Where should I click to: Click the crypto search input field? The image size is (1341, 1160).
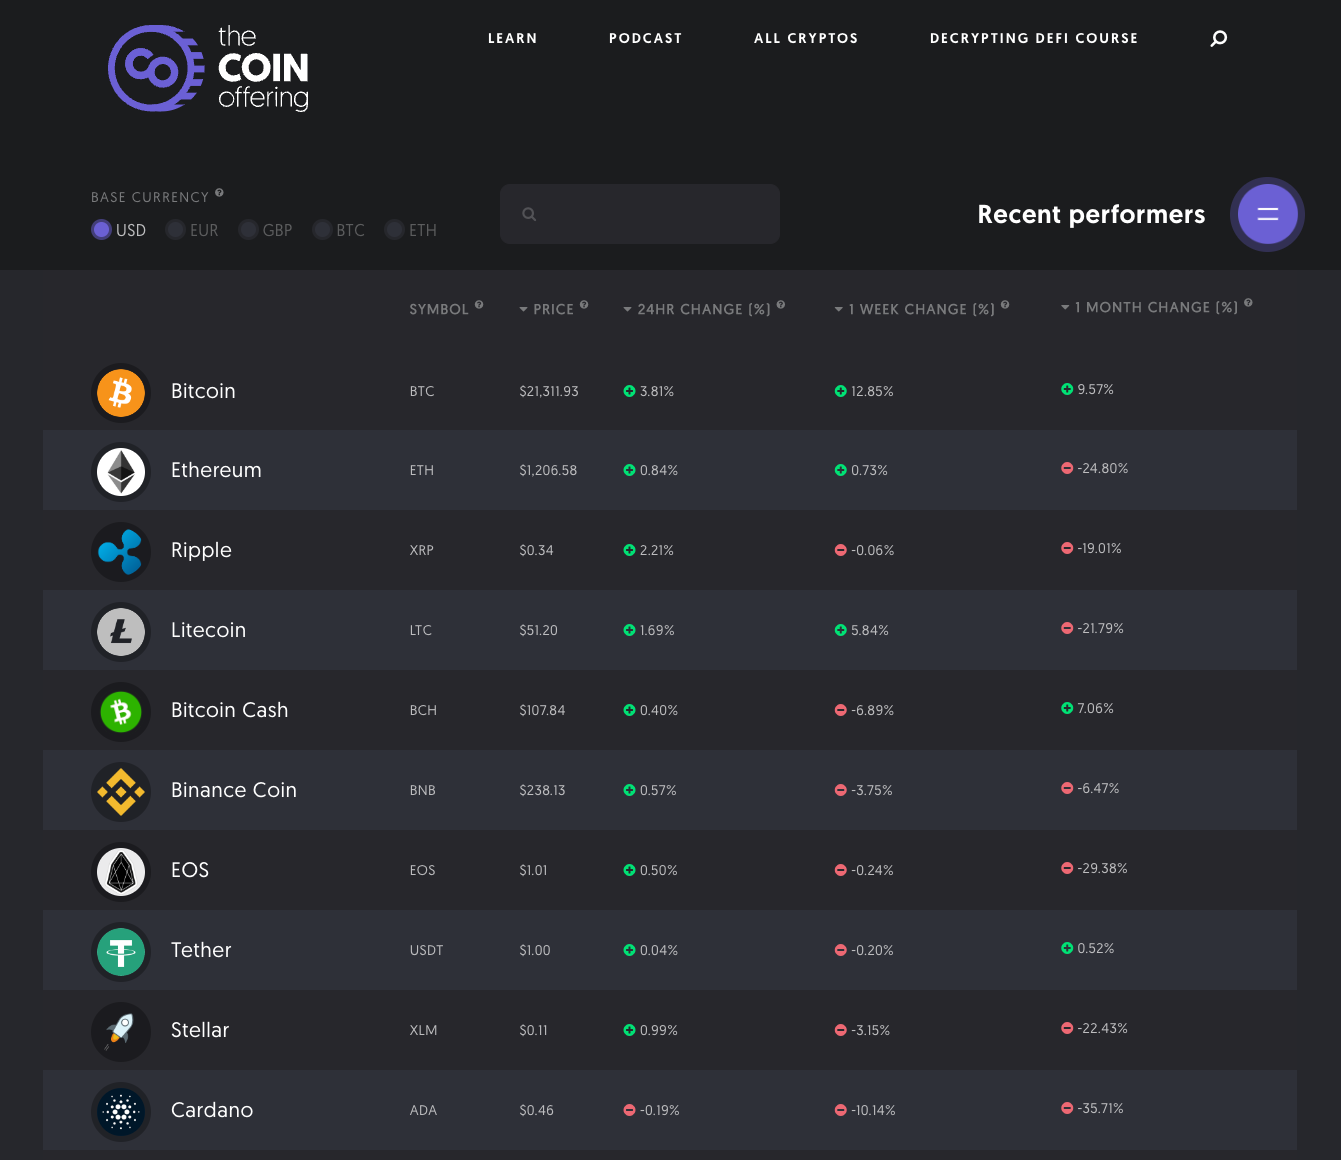click(x=640, y=214)
